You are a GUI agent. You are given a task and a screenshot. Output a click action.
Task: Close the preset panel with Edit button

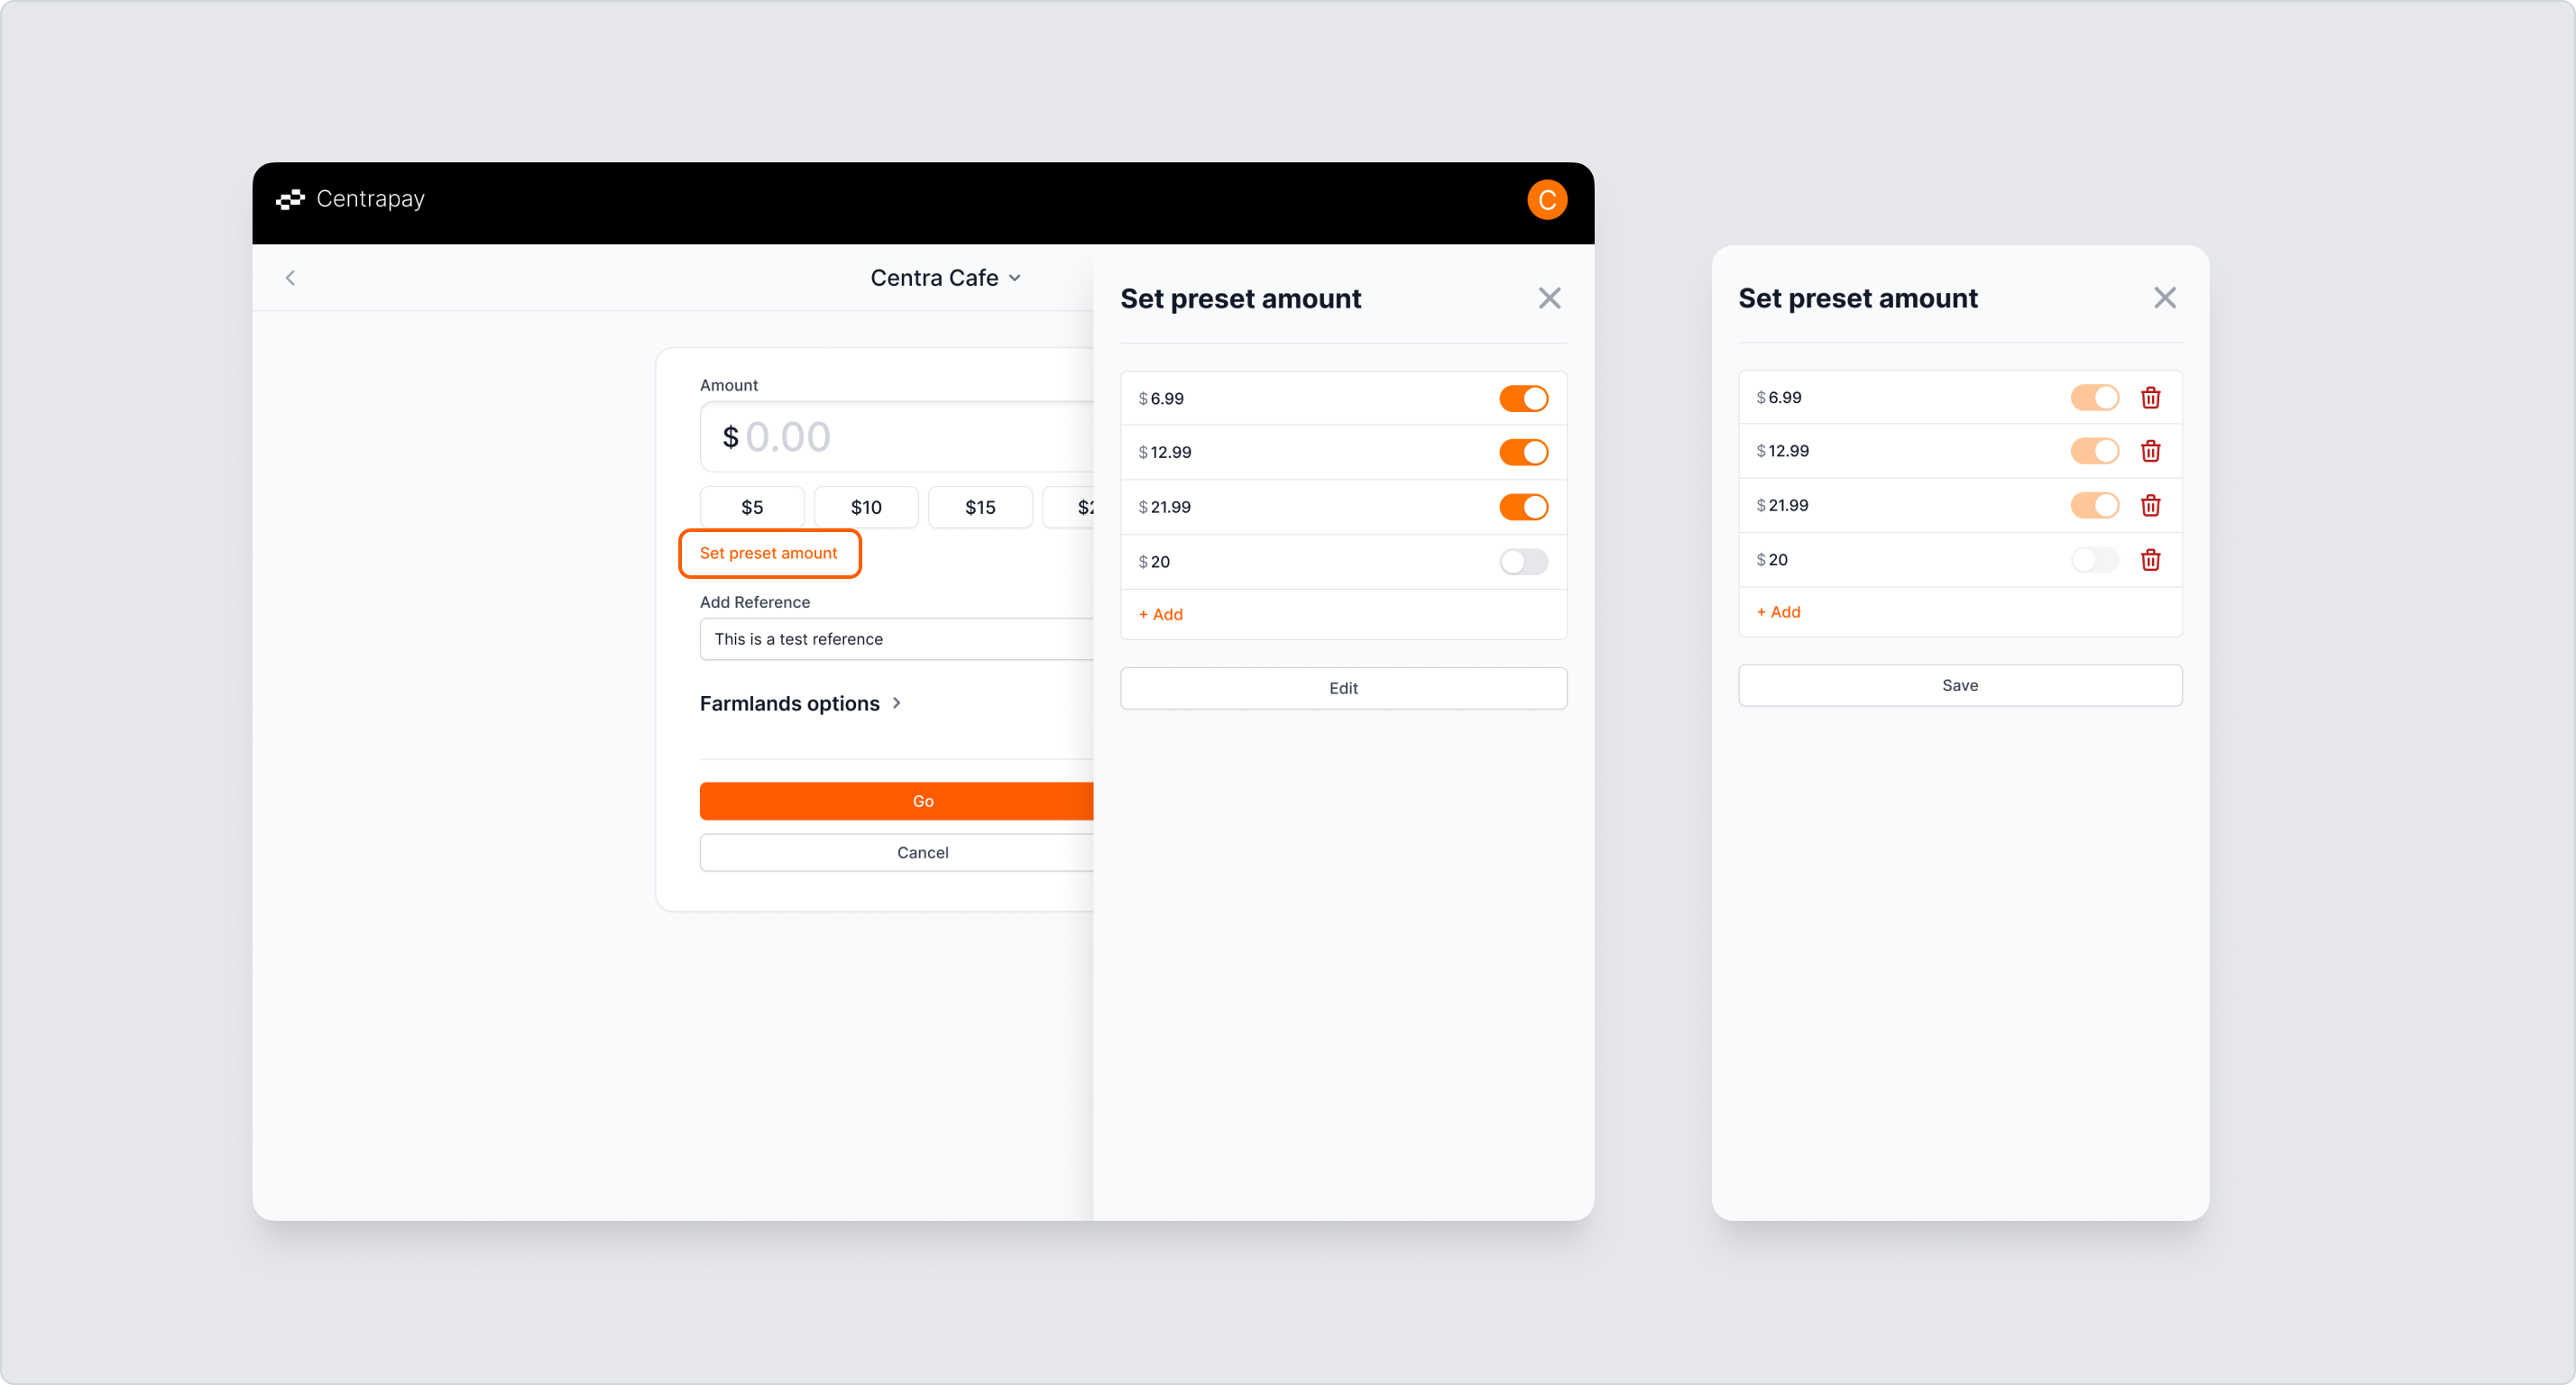pos(1549,298)
